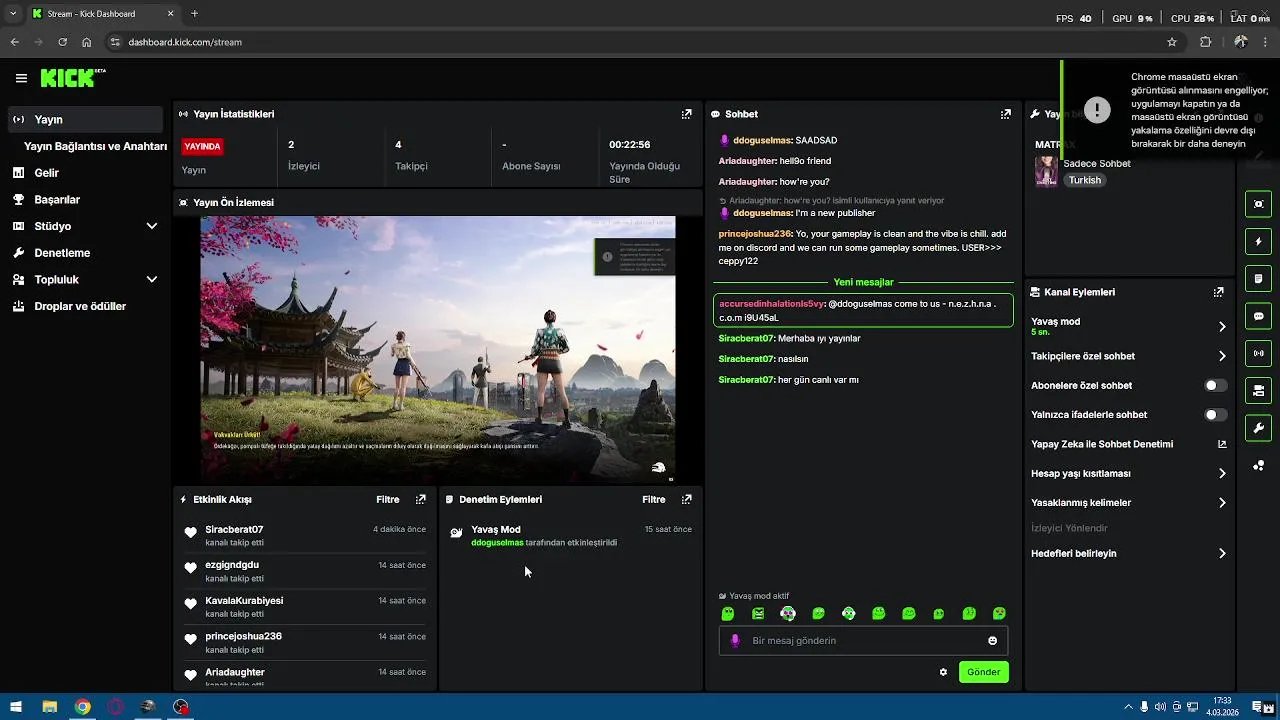Click the 00:22:56 stream duration value
Image resolution: width=1280 pixels, height=720 pixels.
click(630, 144)
